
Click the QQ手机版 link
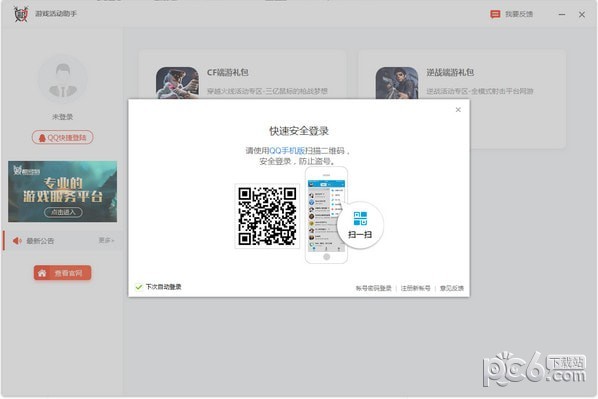pos(287,151)
